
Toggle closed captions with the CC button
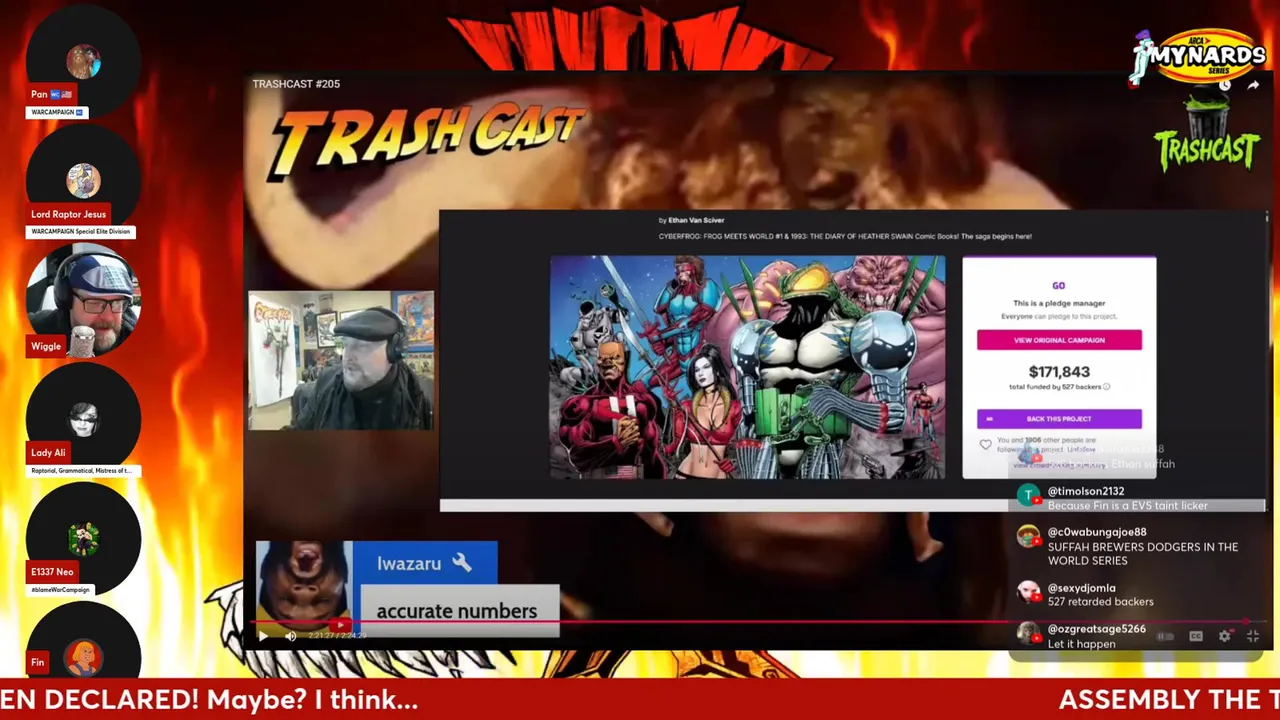click(1196, 636)
